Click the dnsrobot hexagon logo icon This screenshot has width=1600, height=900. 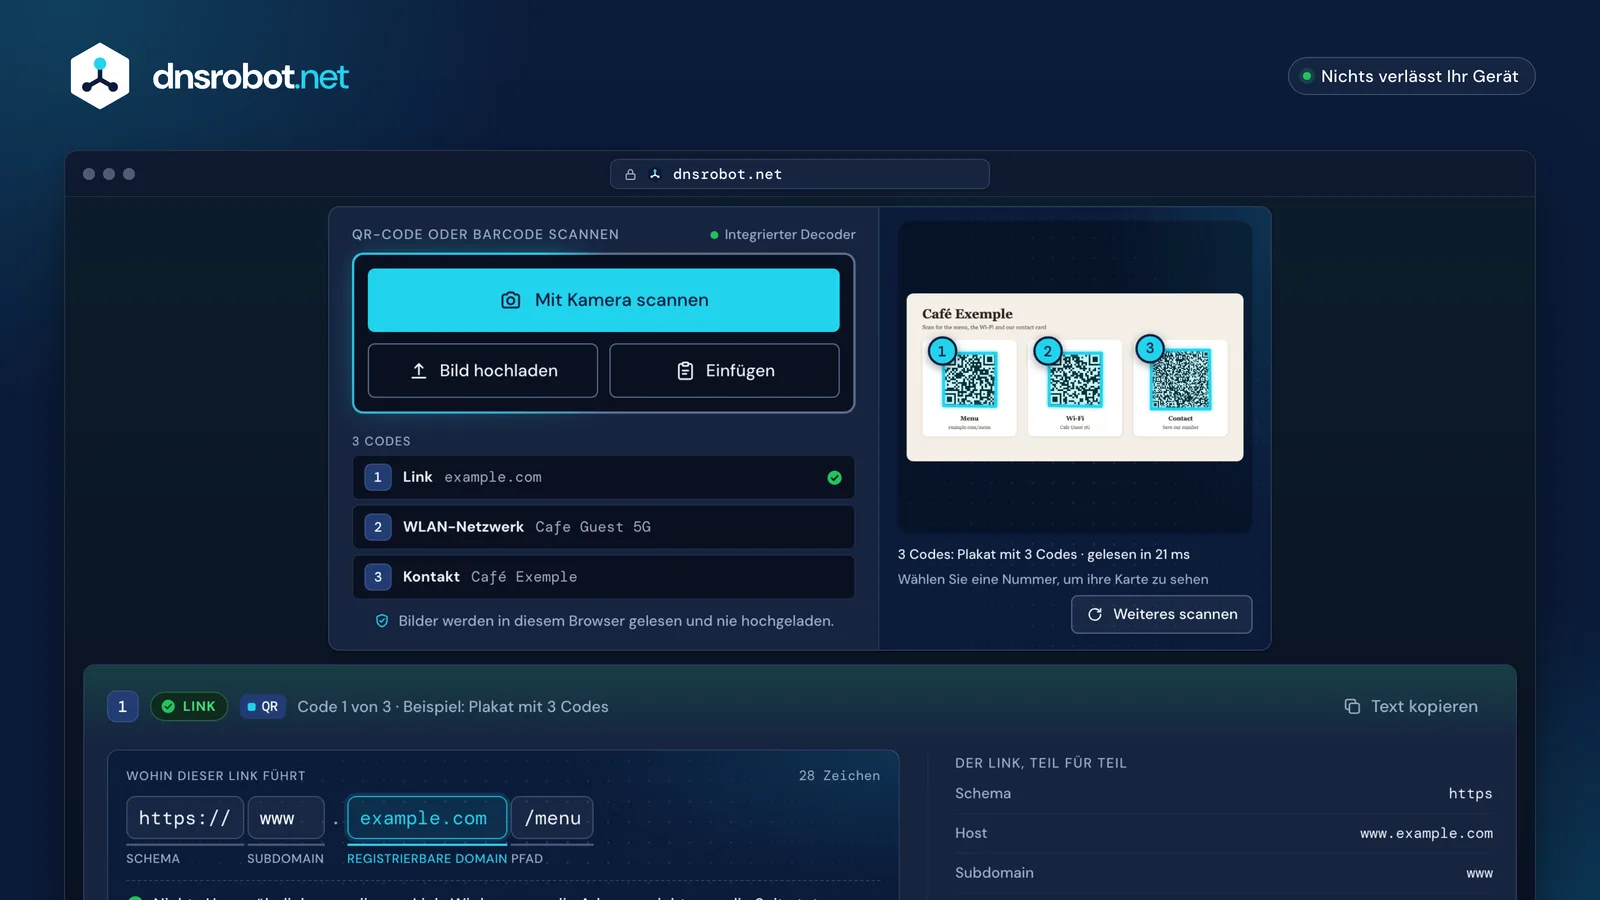[x=100, y=76]
